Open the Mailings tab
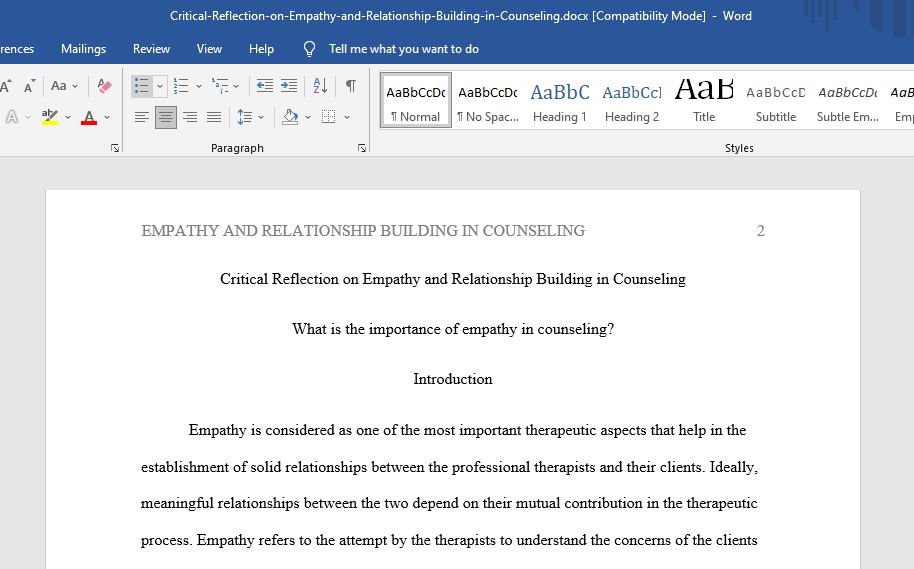 coord(83,49)
